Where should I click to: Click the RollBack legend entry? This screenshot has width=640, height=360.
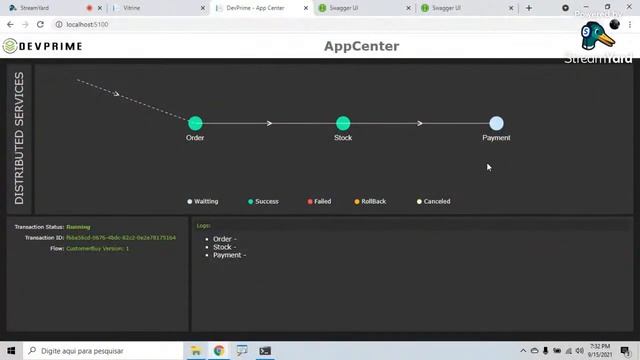pyautogui.click(x=370, y=201)
